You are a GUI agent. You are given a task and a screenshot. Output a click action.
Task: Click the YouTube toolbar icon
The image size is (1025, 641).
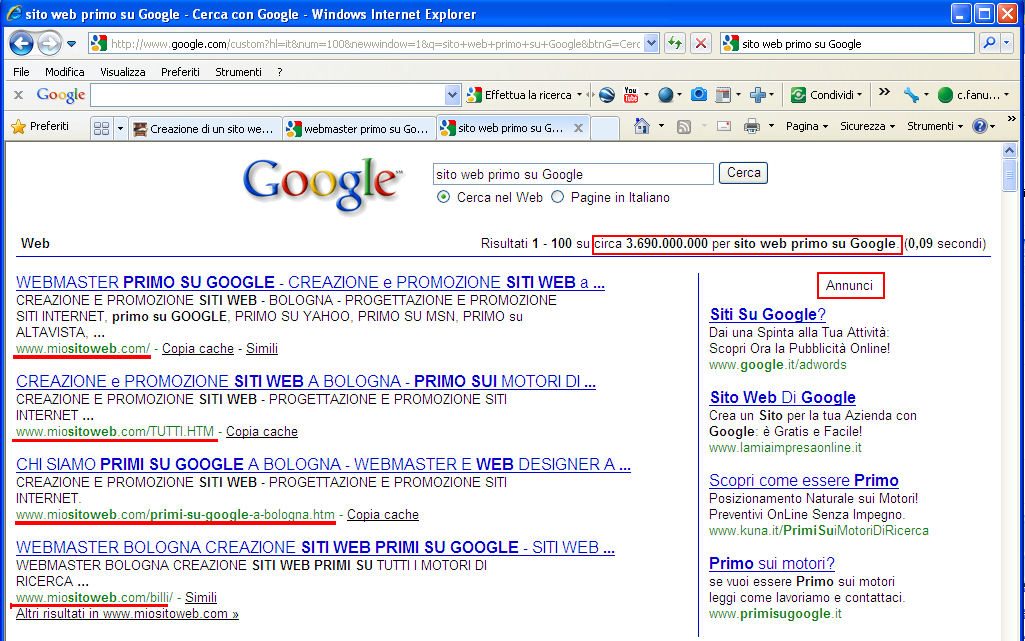(631, 95)
